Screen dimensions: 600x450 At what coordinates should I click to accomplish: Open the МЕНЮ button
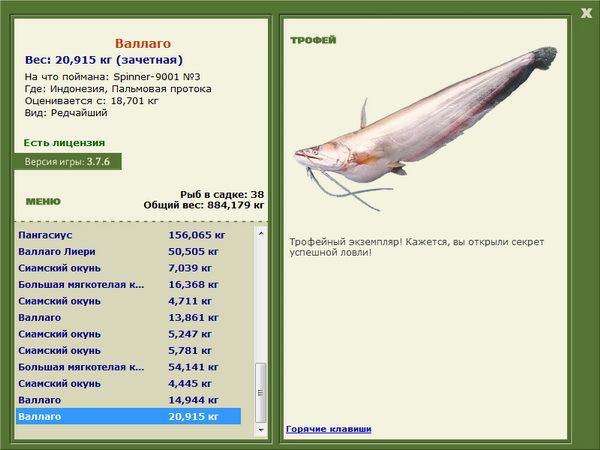point(43,202)
